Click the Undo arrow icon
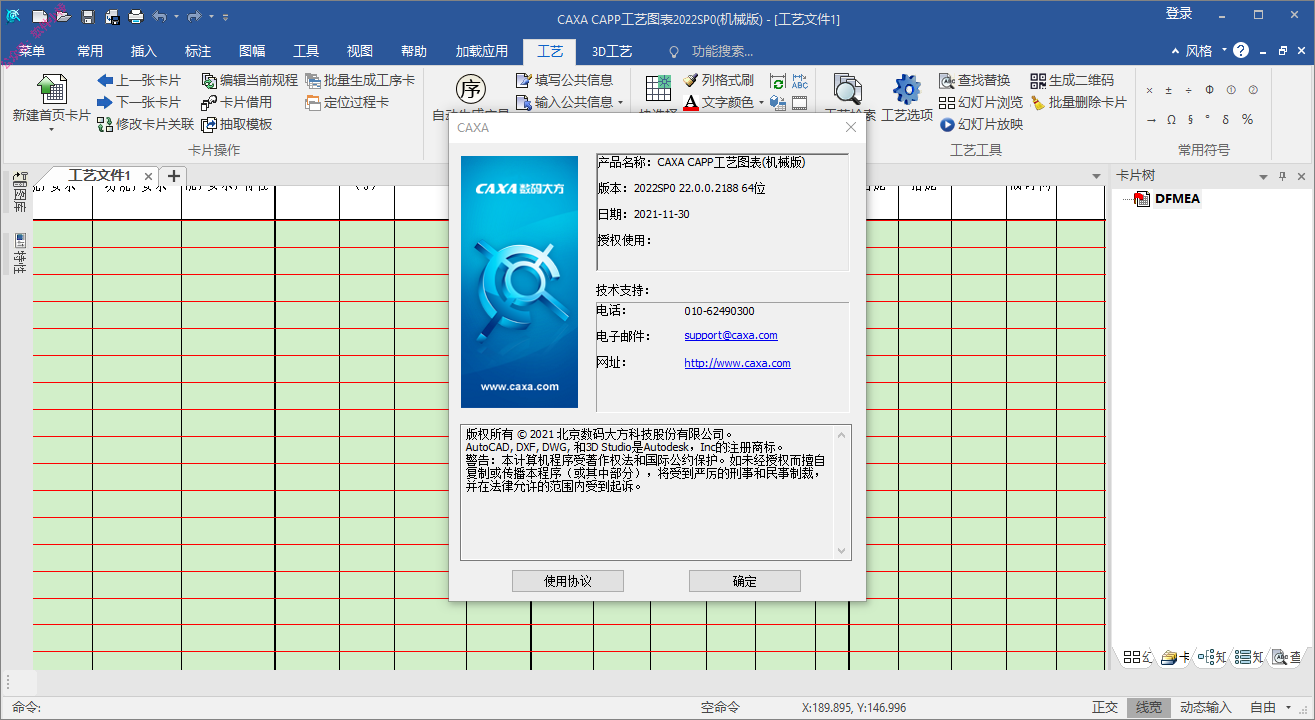This screenshot has width=1315, height=720. click(x=161, y=16)
